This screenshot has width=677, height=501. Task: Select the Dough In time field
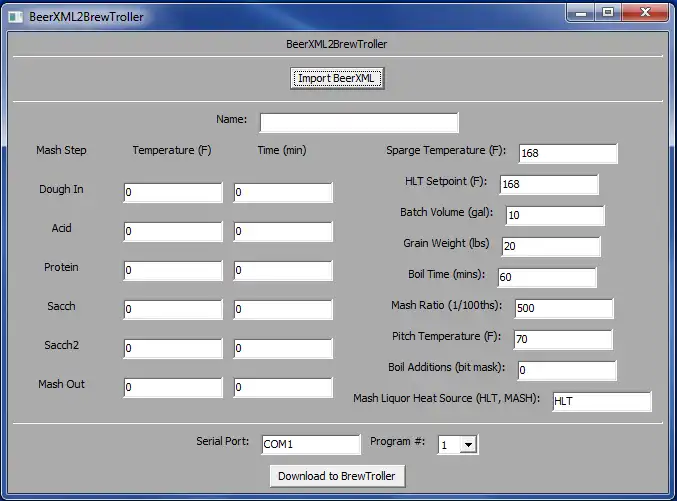pos(283,193)
